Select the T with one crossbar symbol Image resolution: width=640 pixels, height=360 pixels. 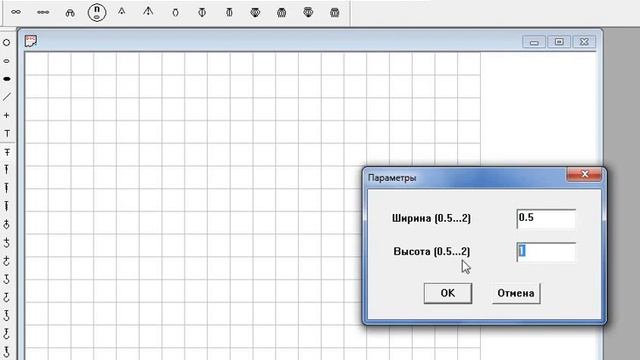(x=7, y=152)
